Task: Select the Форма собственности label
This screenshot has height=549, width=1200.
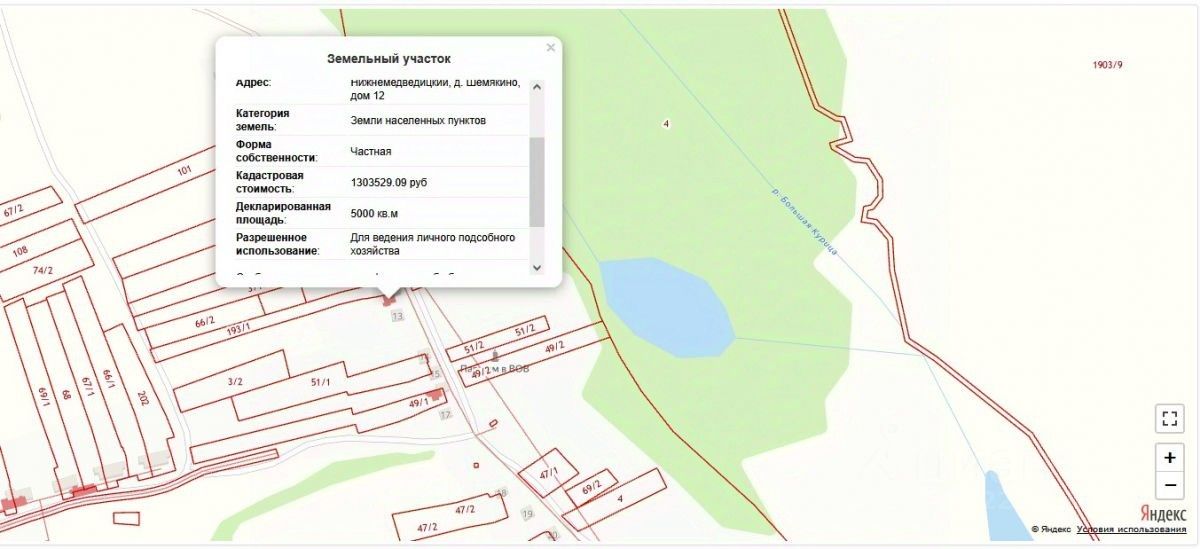Action: pyautogui.click(x=277, y=151)
